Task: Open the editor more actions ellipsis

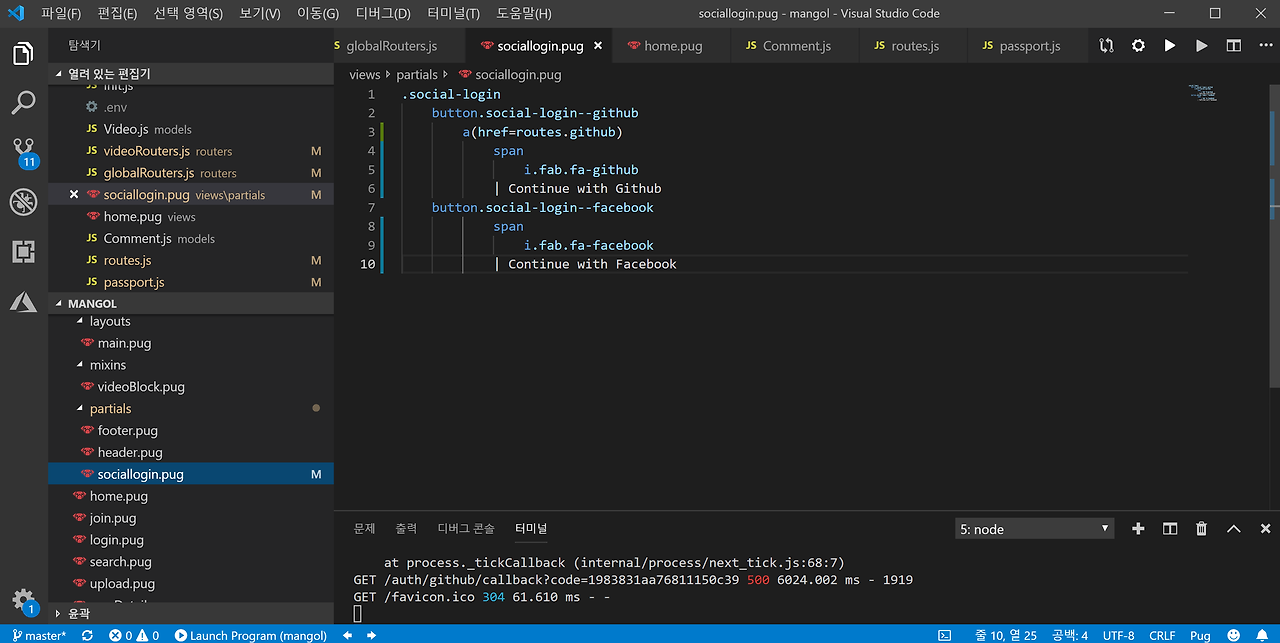Action: (1264, 46)
